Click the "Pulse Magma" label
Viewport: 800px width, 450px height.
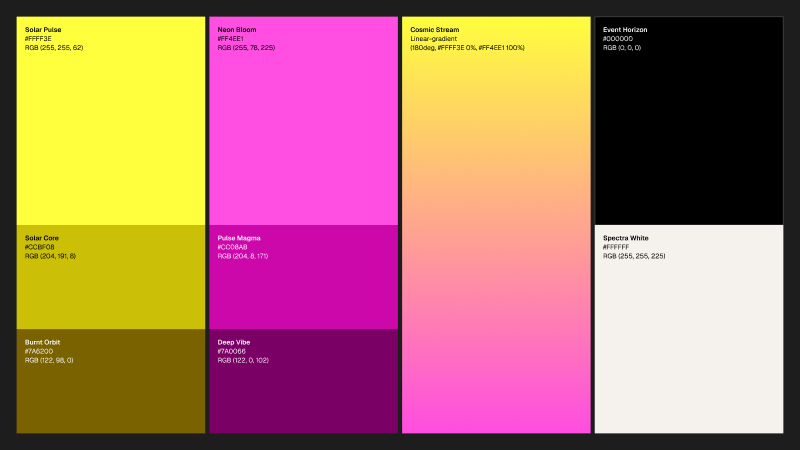239,238
